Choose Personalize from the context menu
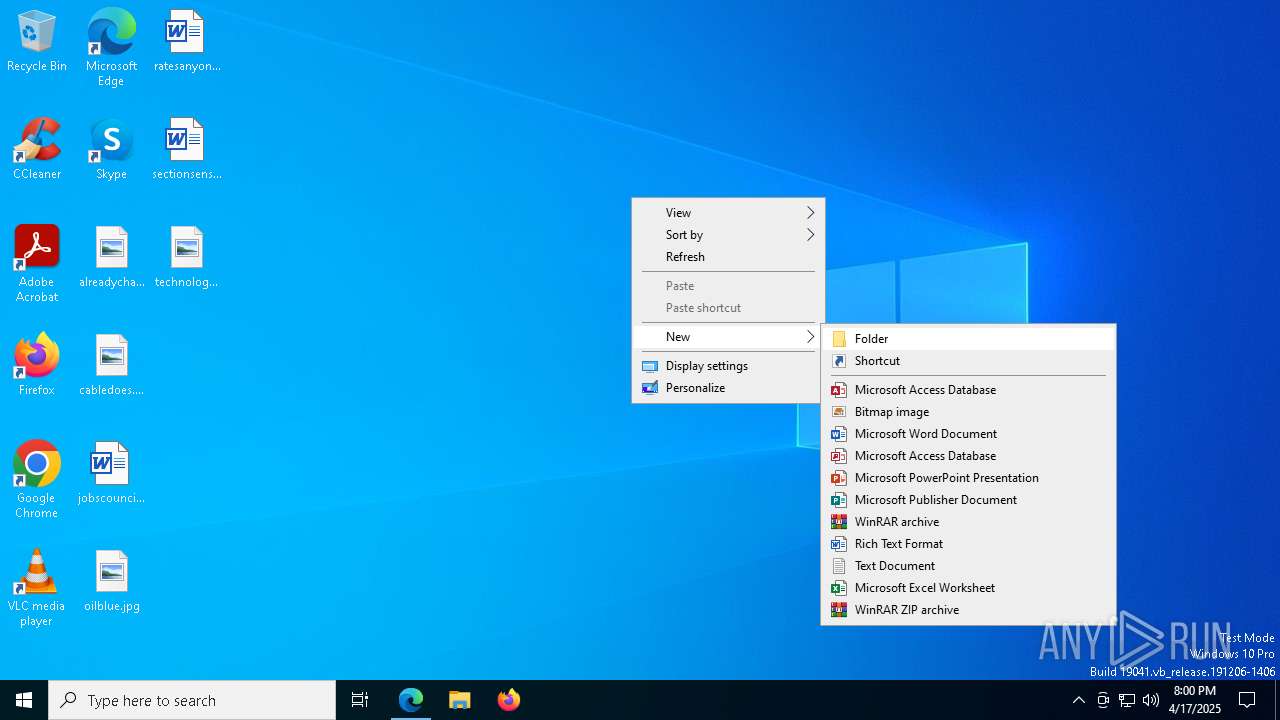Image resolution: width=1280 pixels, height=720 pixels. coord(728,388)
